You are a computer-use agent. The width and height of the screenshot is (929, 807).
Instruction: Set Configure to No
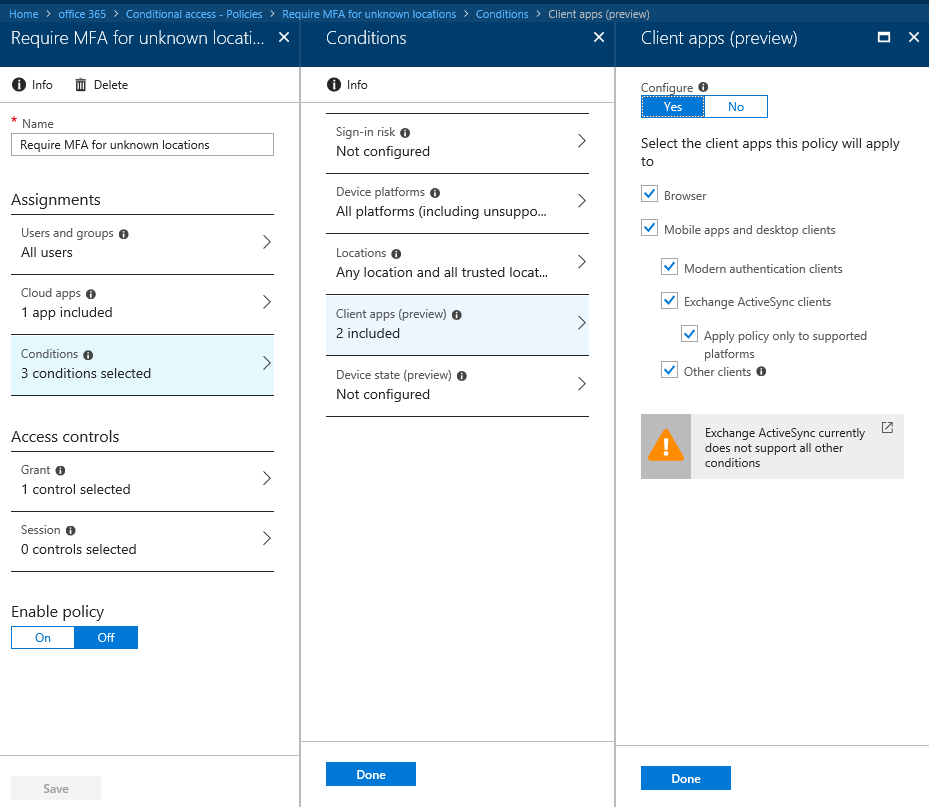(x=736, y=107)
